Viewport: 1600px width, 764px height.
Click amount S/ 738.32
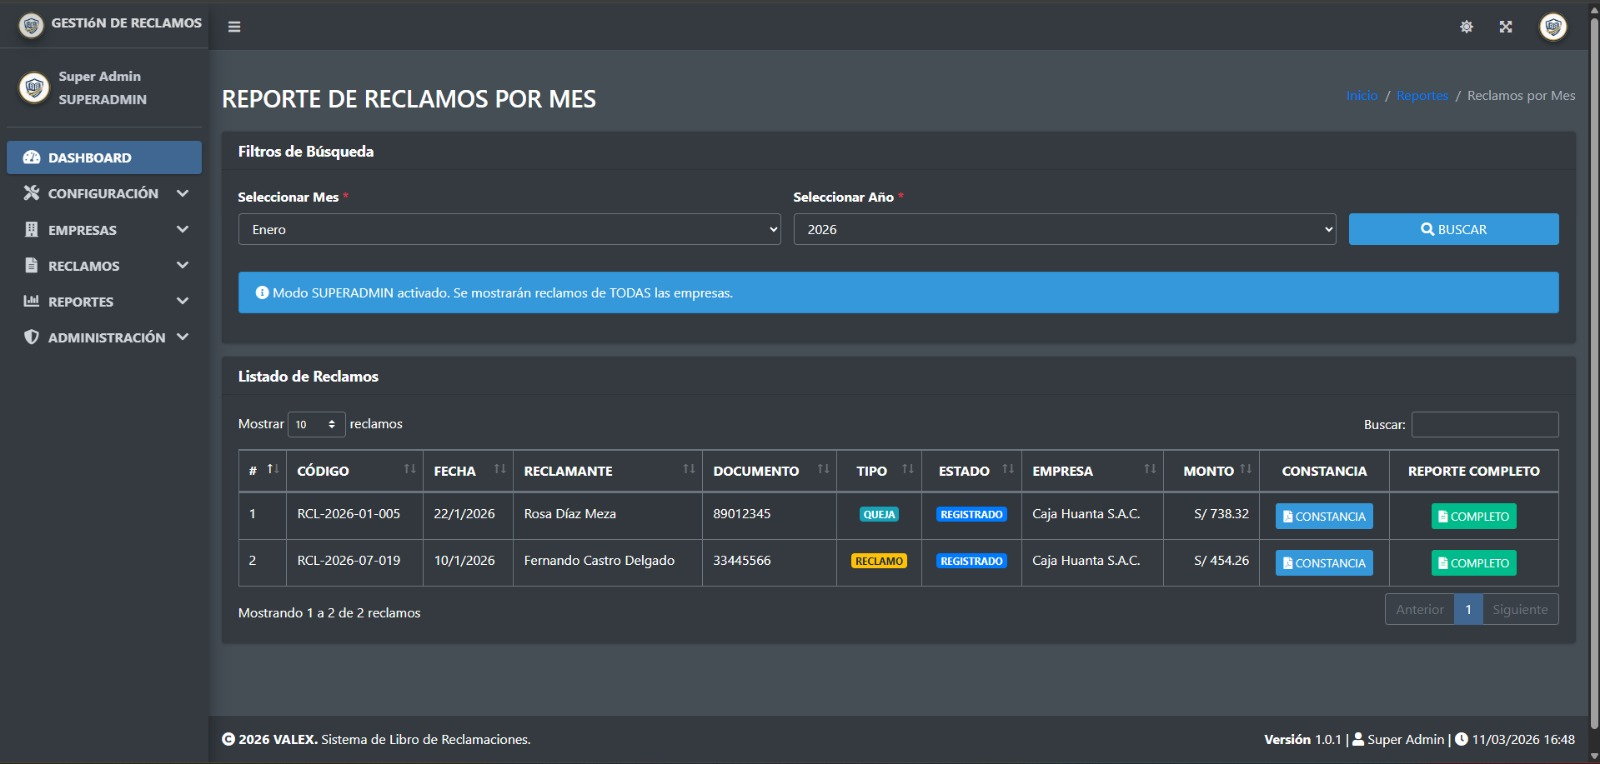pyautogui.click(x=1221, y=514)
